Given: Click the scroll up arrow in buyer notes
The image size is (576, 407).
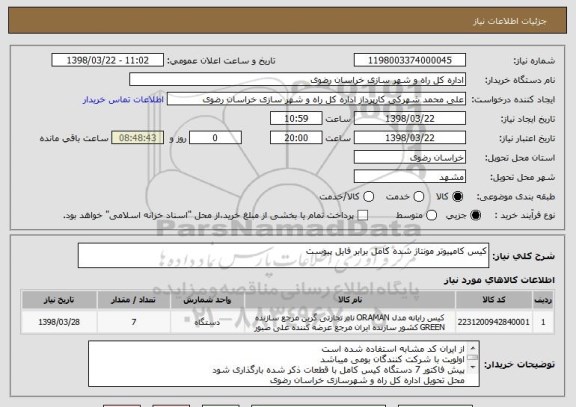Looking at the screenshot, I should 473,347.
